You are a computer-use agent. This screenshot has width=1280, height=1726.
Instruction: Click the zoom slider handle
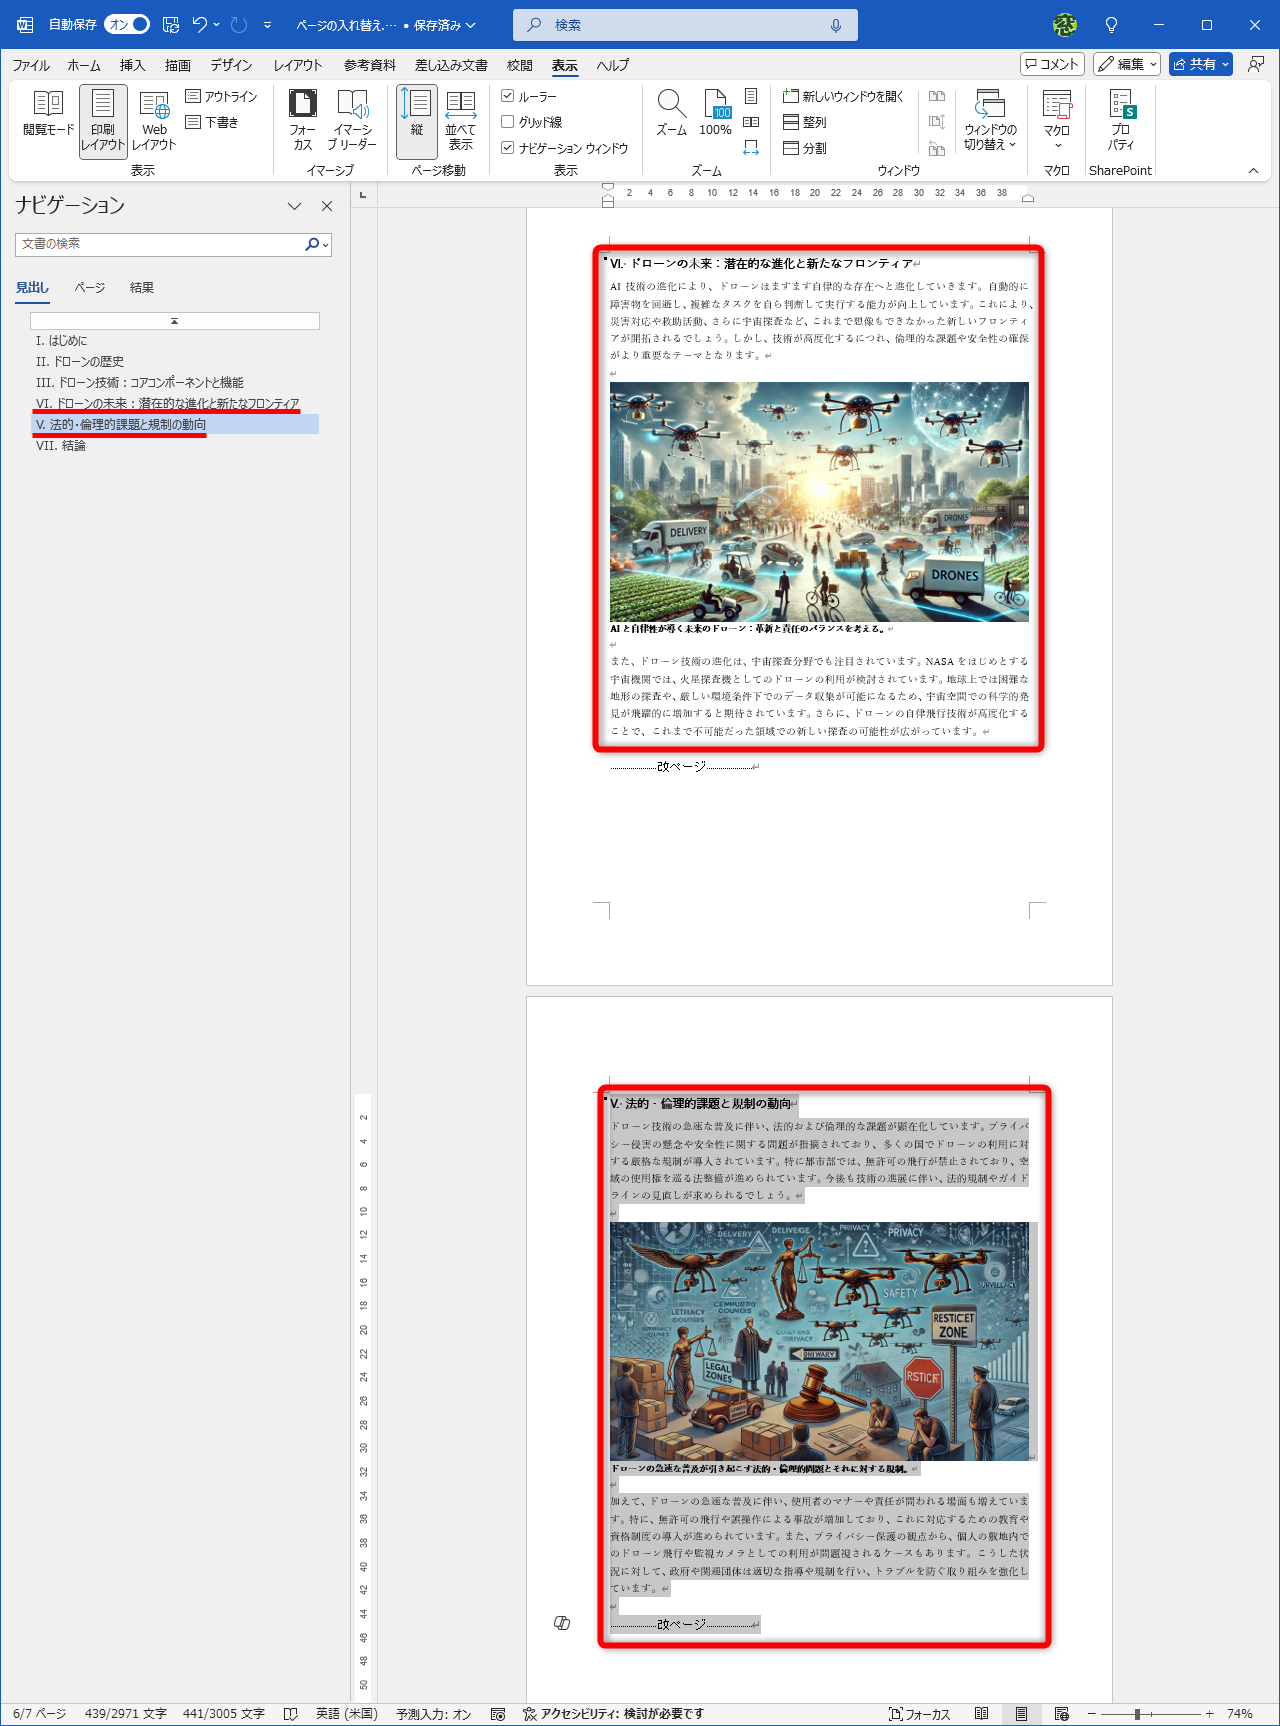coord(1137,1714)
